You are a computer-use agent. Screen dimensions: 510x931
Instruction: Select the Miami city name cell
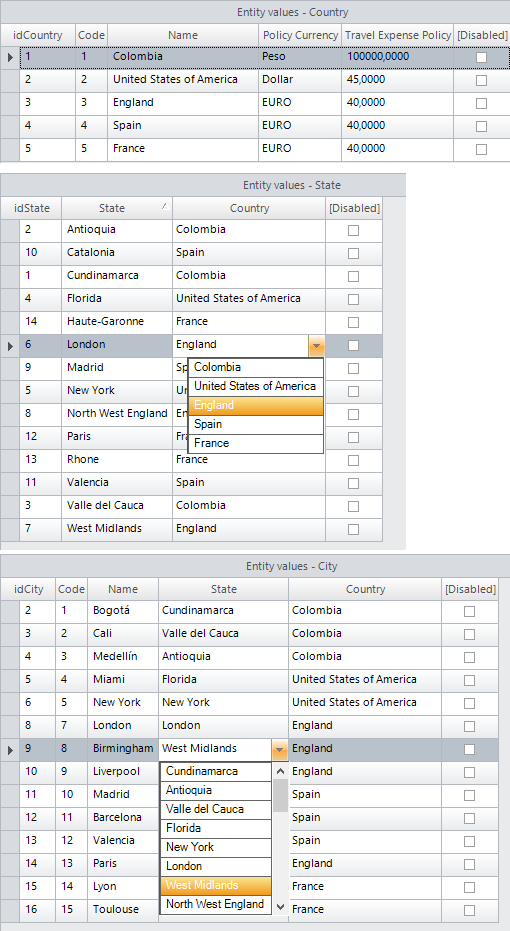123,680
